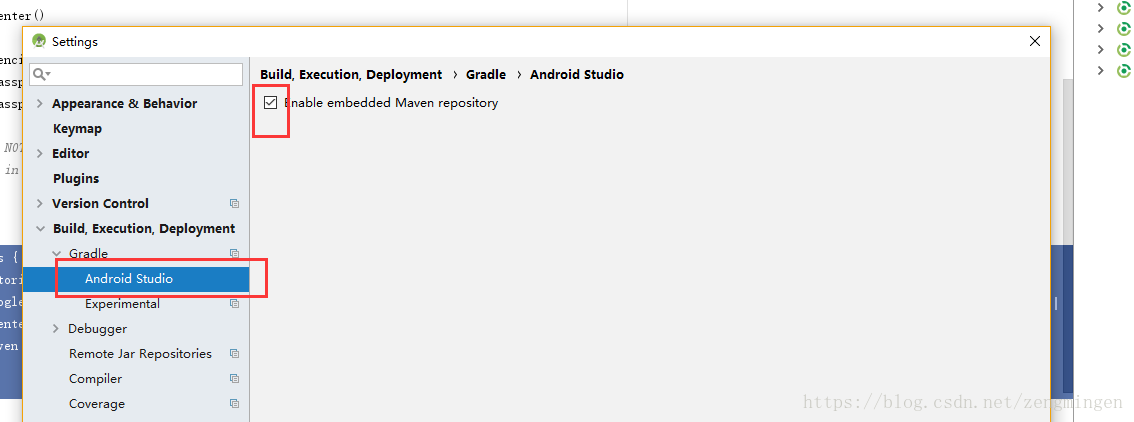
Task: Open the Plugins settings page
Action: point(76,178)
